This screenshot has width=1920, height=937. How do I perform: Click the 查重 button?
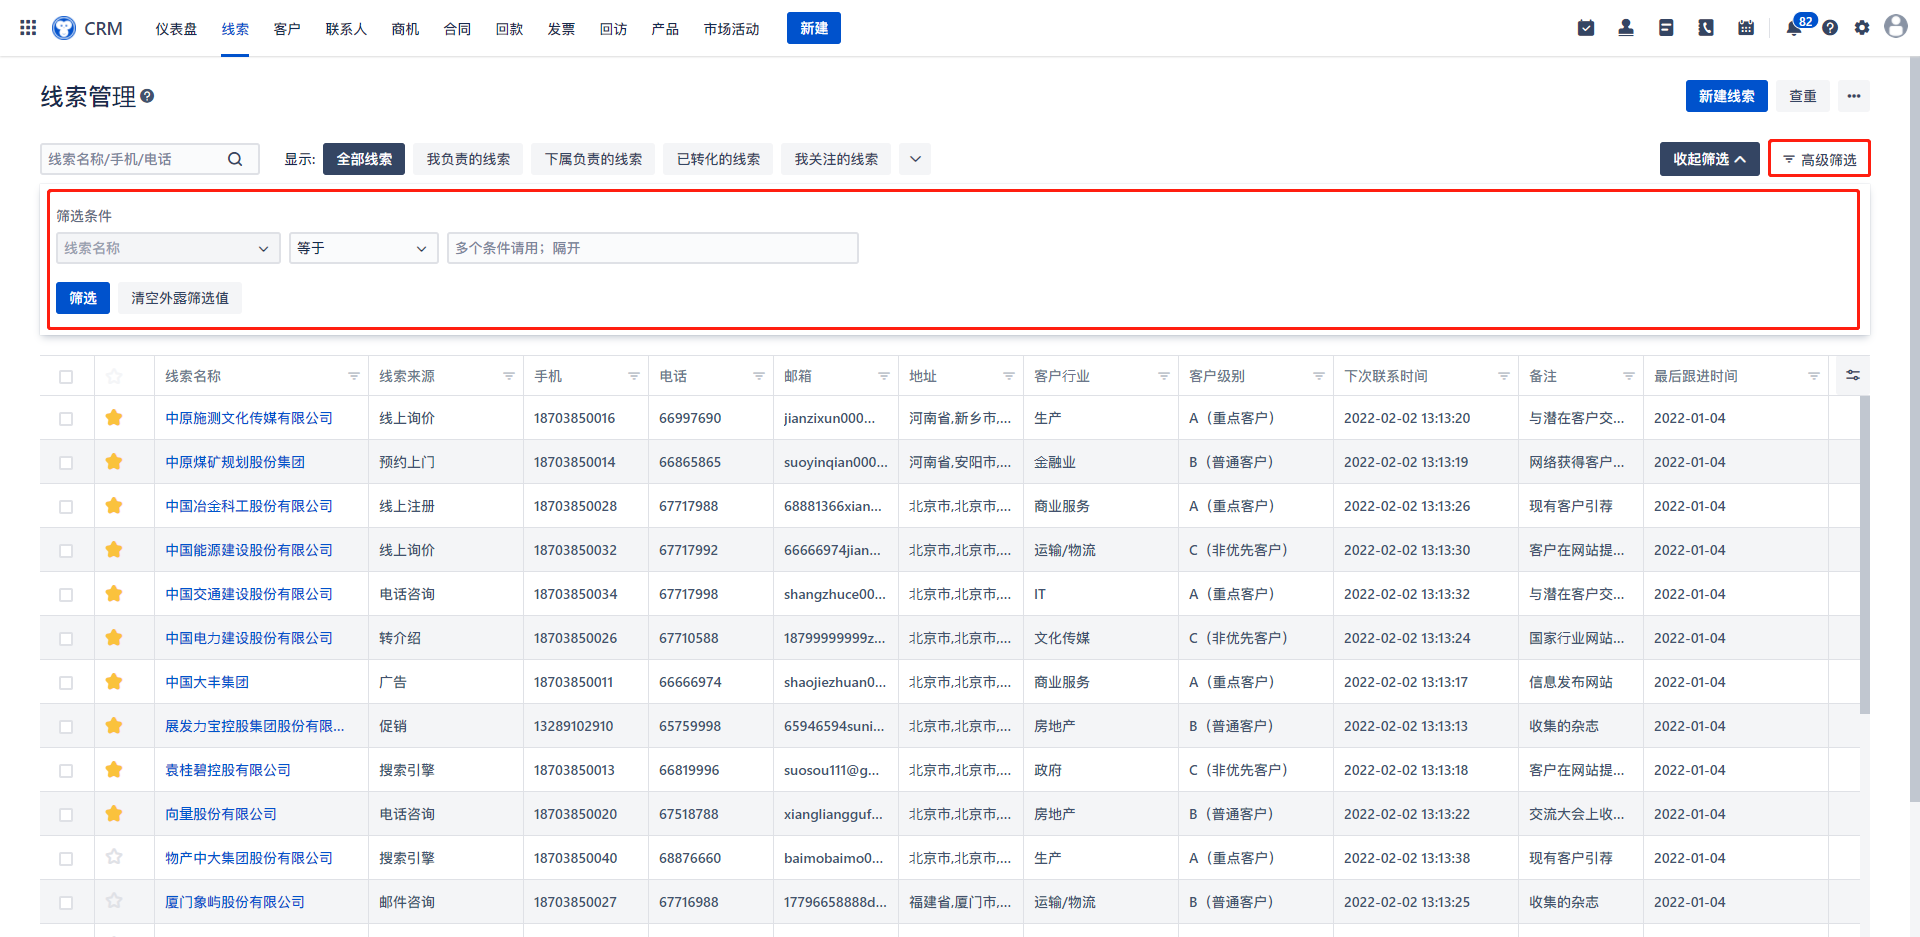[1803, 96]
